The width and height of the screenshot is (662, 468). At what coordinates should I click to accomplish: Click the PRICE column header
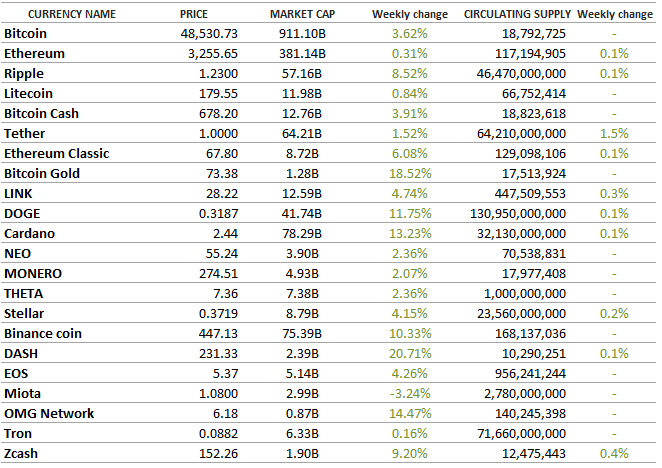[x=194, y=14]
